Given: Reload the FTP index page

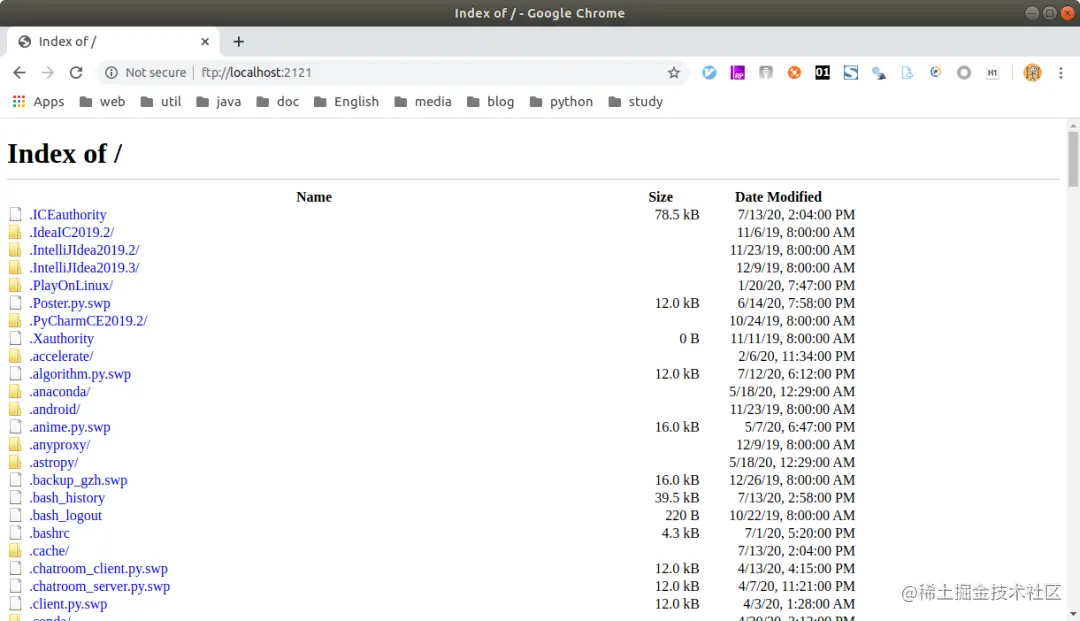Looking at the screenshot, I should 76,72.
